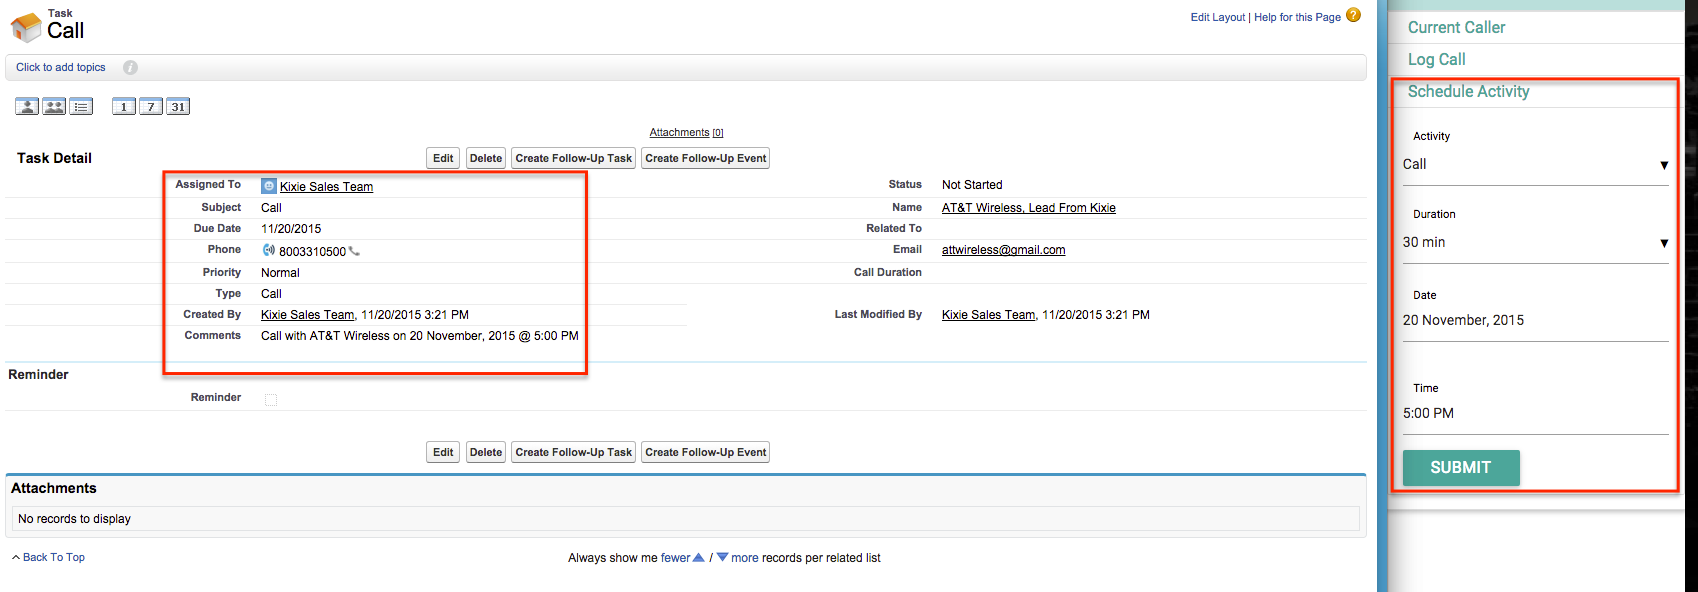Screen dimensions: 1698x592
Task: Click the bottom Create Follow-Up Event button
Action: (x=706, y=452)
